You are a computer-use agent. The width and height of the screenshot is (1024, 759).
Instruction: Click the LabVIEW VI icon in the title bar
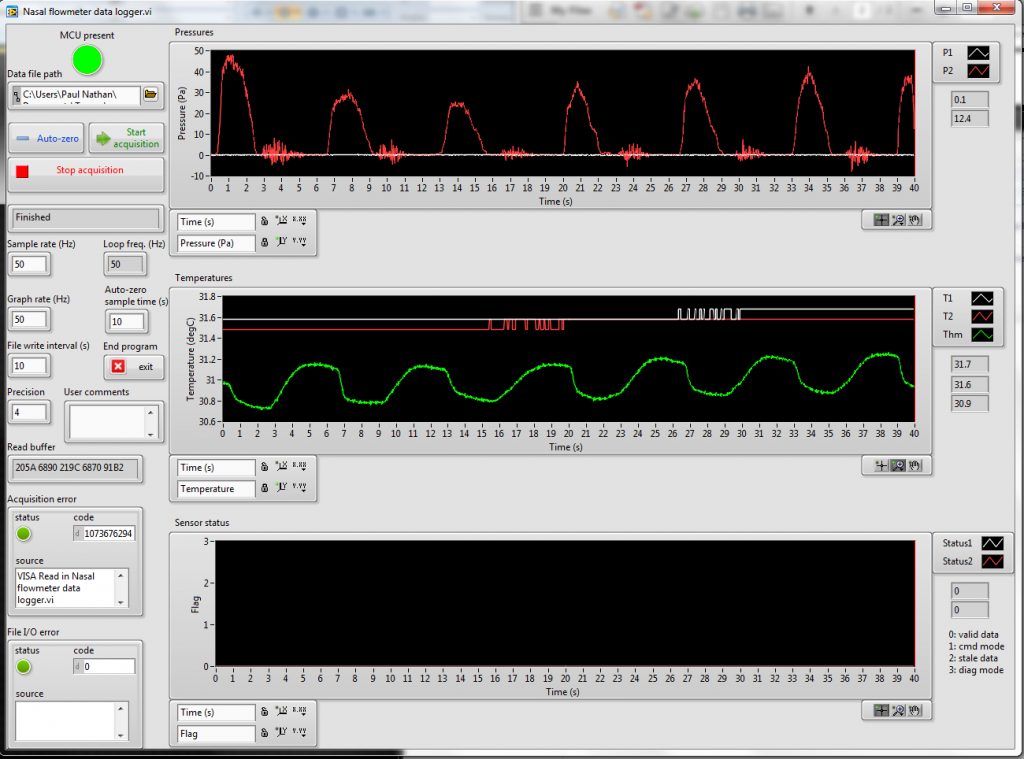tap(12, 11)
